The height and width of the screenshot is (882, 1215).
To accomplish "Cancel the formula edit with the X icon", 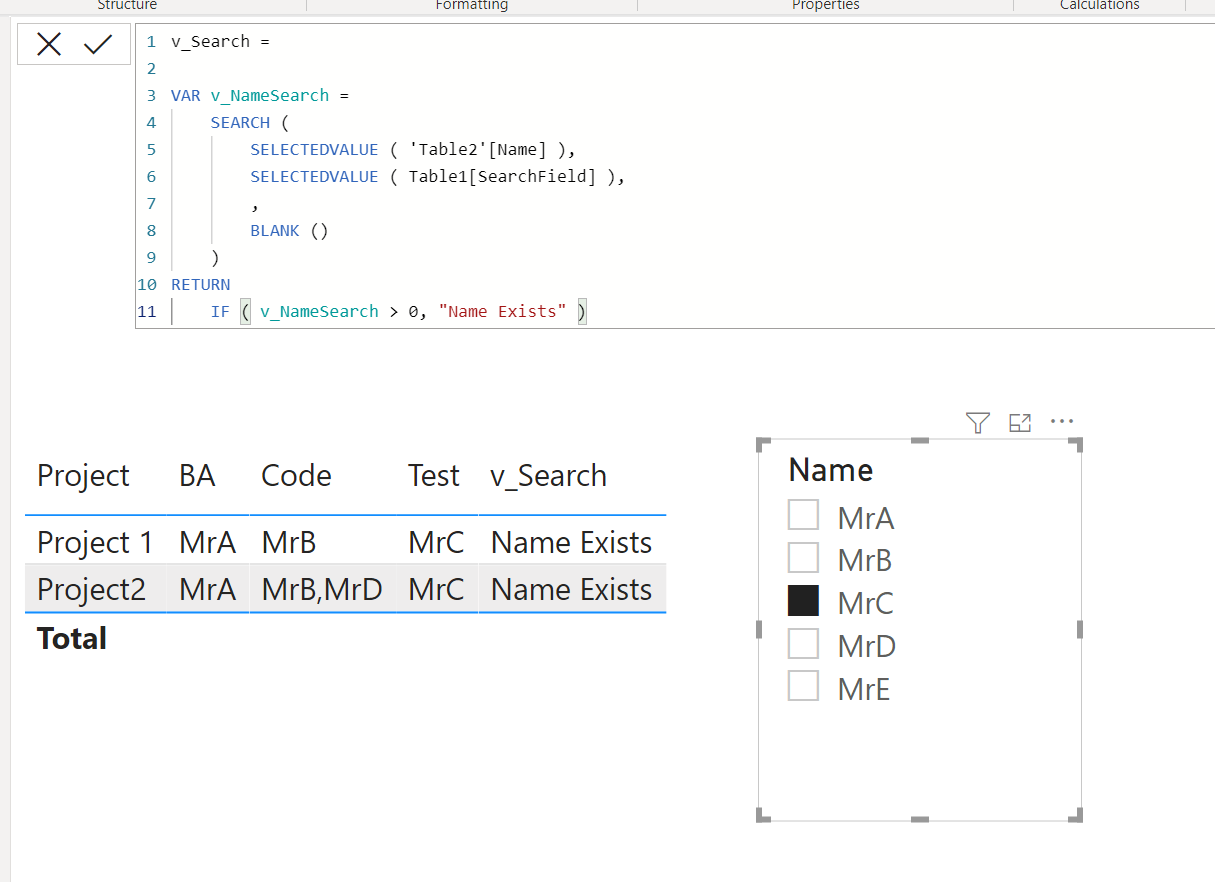I will (49, 44).
